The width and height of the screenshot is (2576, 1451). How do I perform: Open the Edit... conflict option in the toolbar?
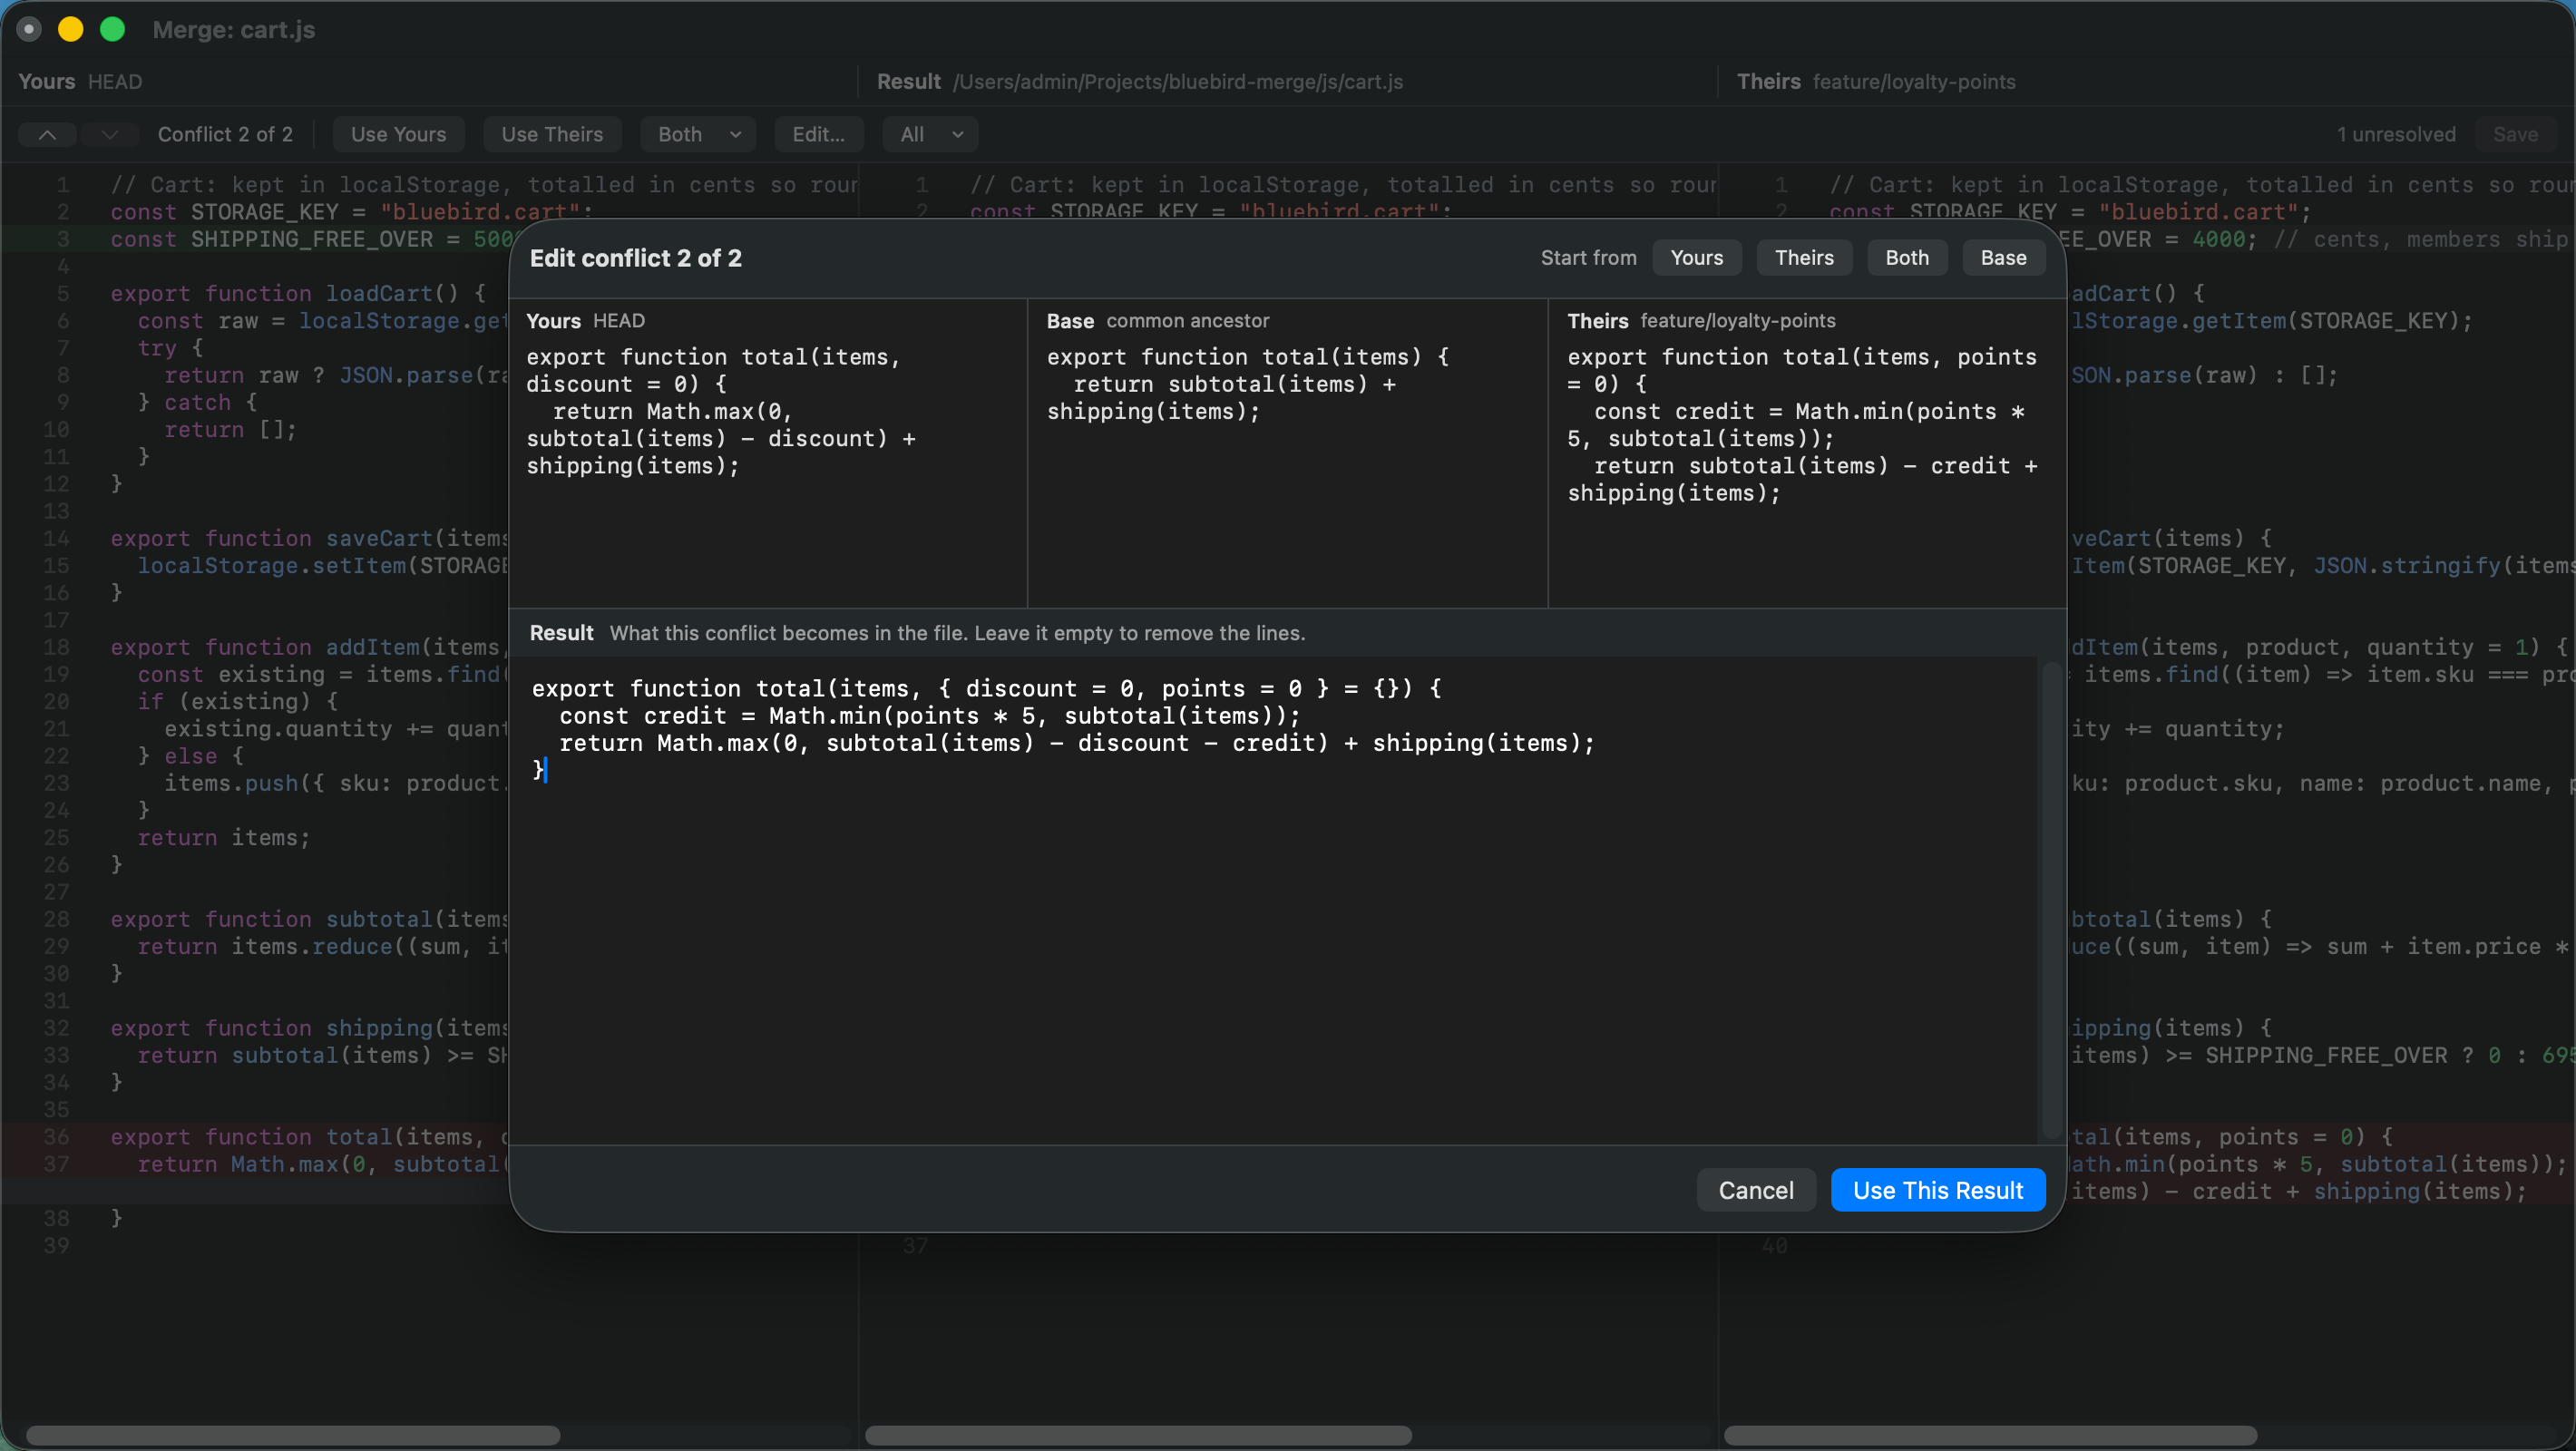[x=818, y=134]
